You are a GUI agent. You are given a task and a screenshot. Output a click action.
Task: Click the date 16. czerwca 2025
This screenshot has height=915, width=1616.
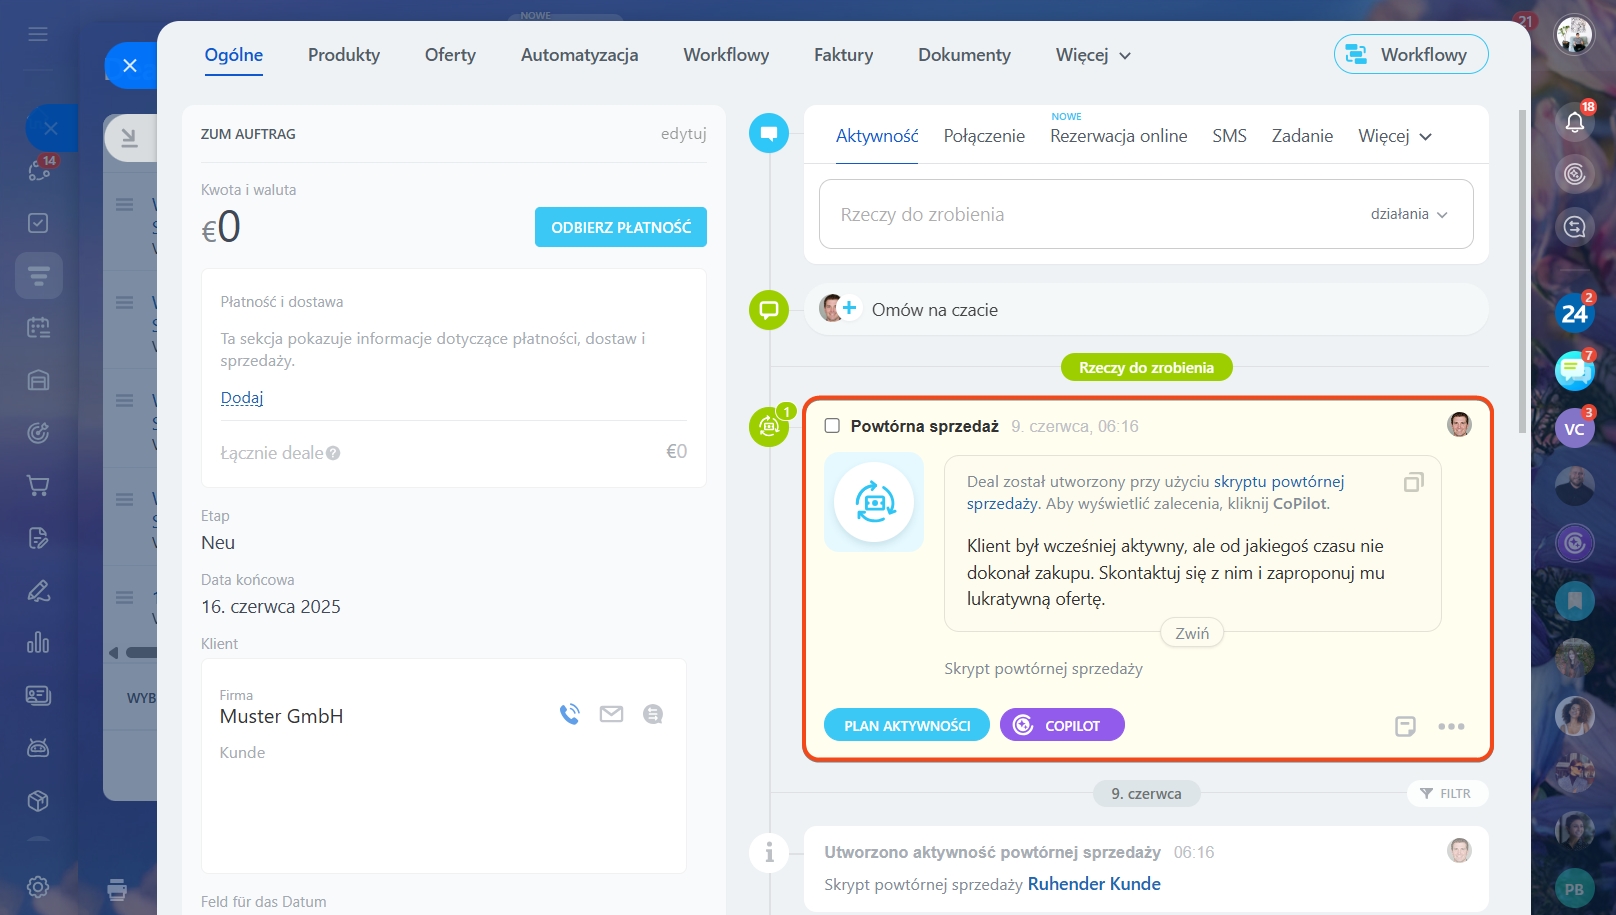coord(271,607)
